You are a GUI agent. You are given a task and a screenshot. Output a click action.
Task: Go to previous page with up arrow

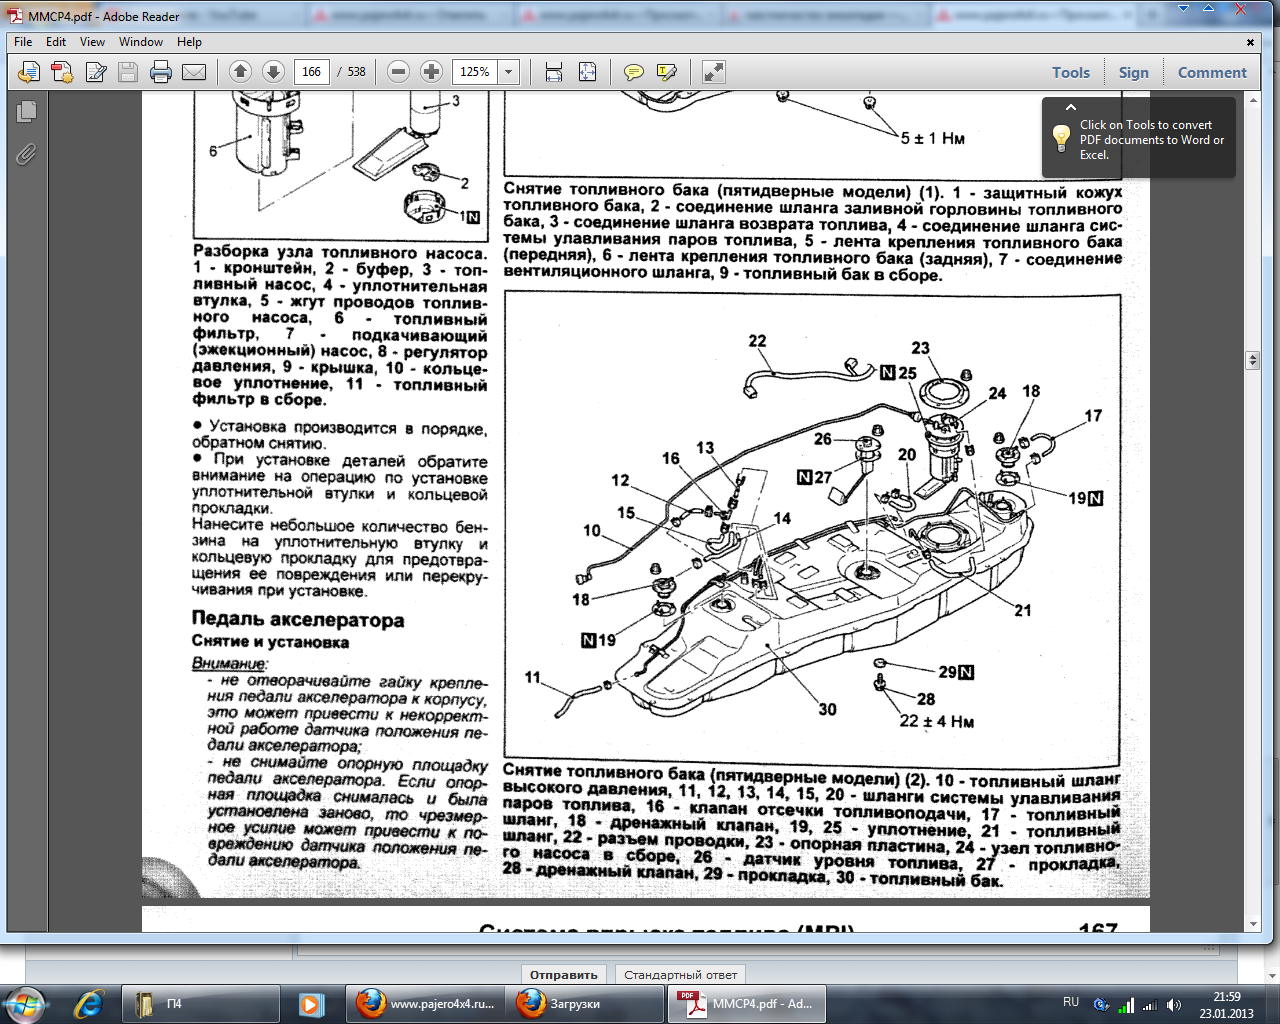(240, 72)
